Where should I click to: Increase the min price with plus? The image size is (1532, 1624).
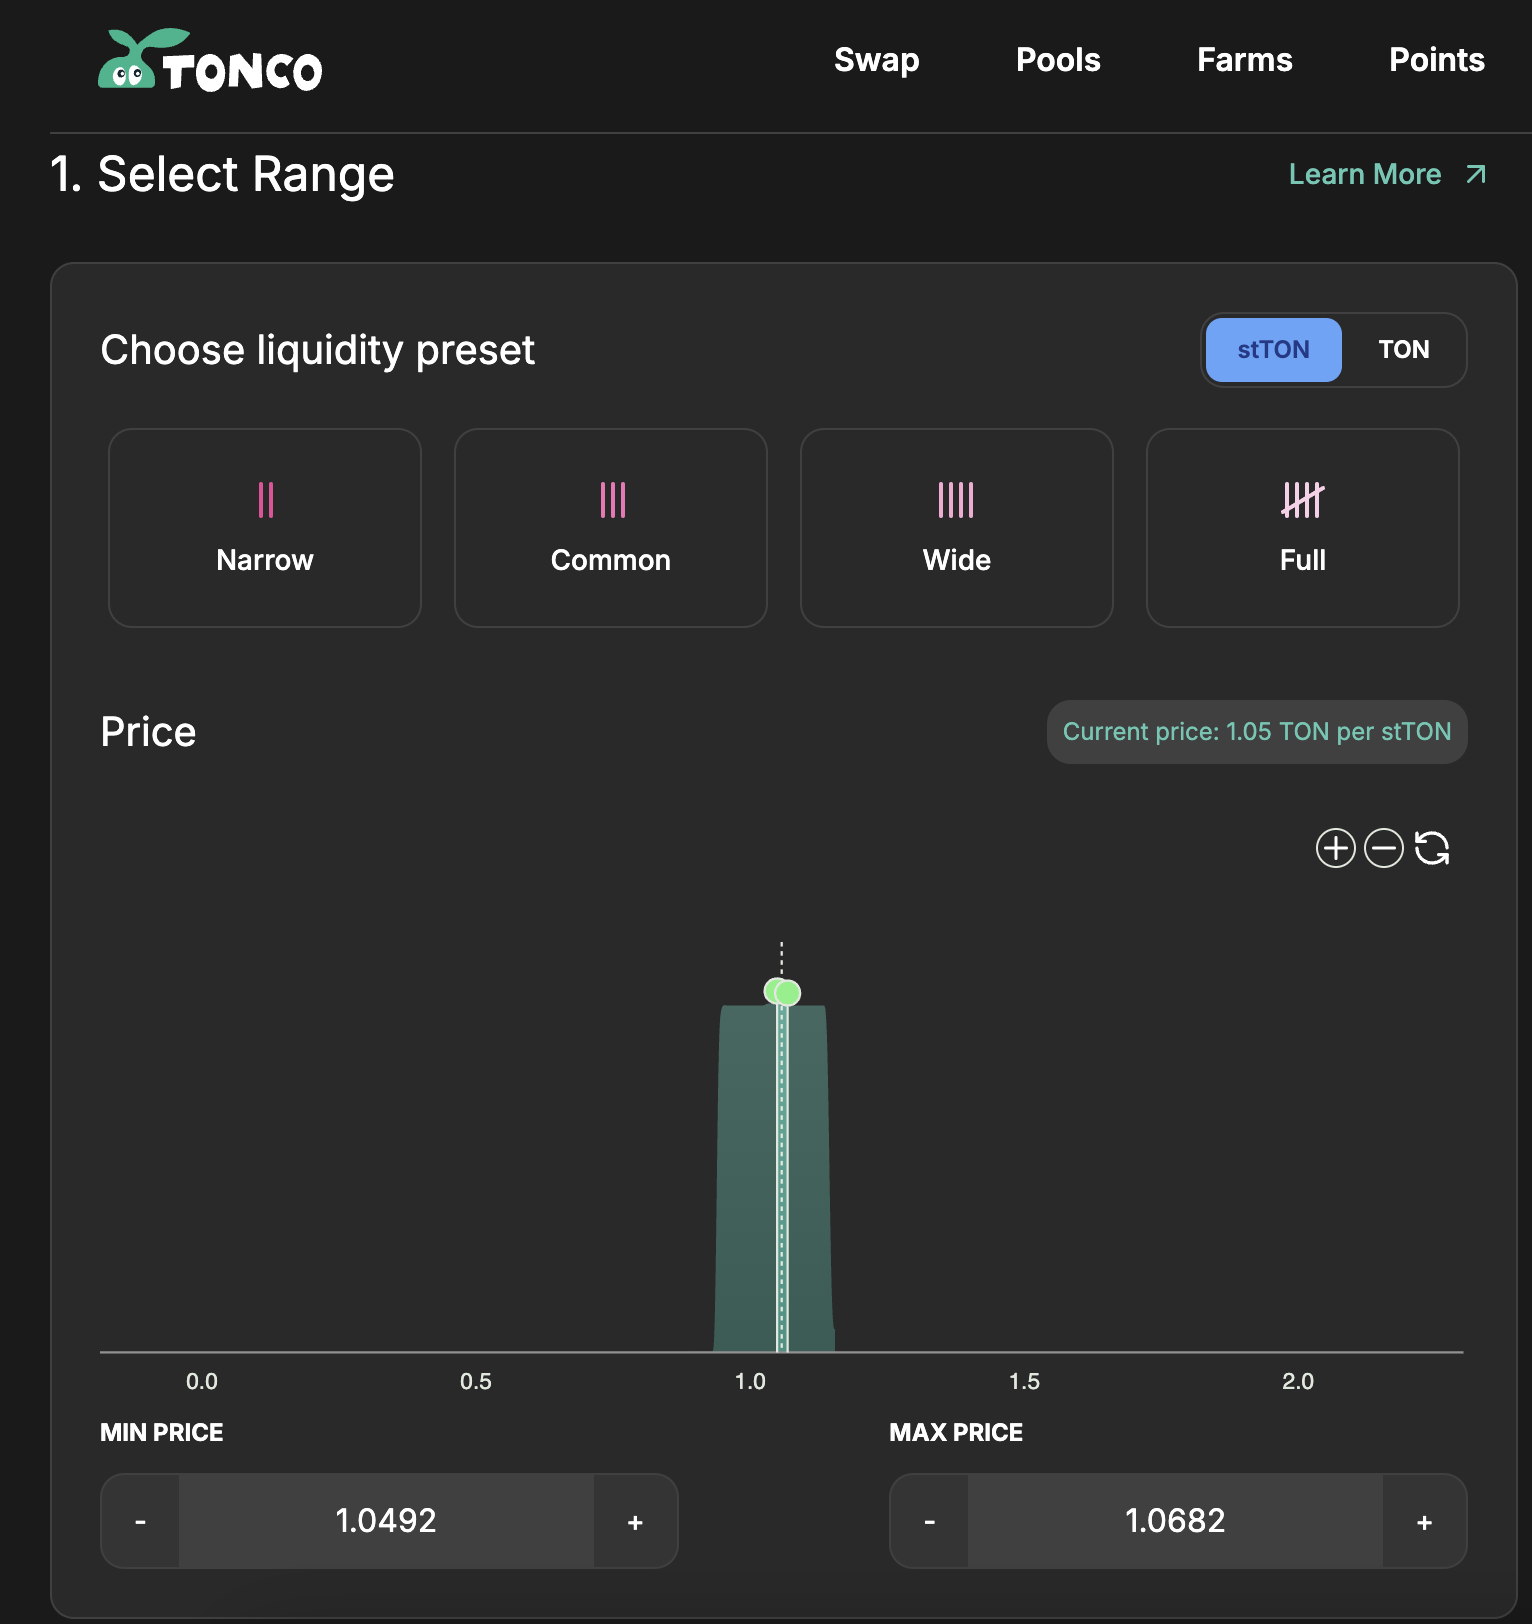click(635, 1521)
